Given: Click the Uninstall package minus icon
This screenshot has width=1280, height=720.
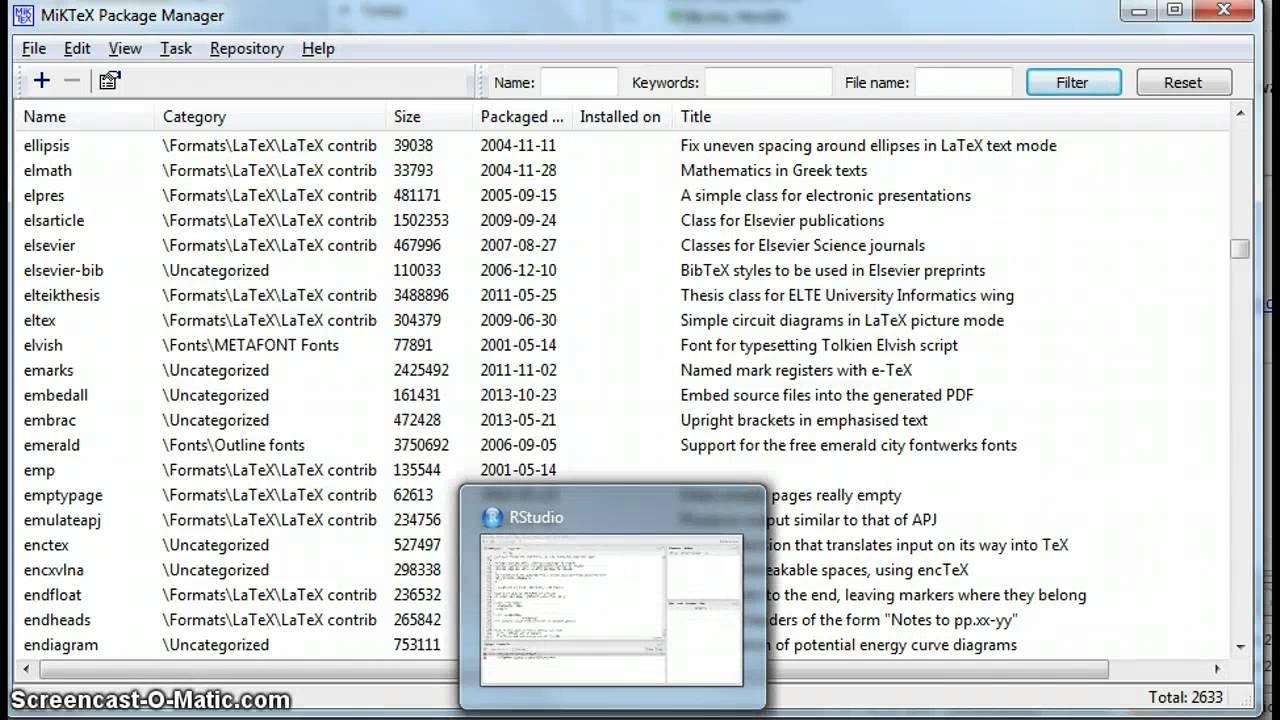Looking at the screenshot, I should pyautogui.click(x=71, y=81).
